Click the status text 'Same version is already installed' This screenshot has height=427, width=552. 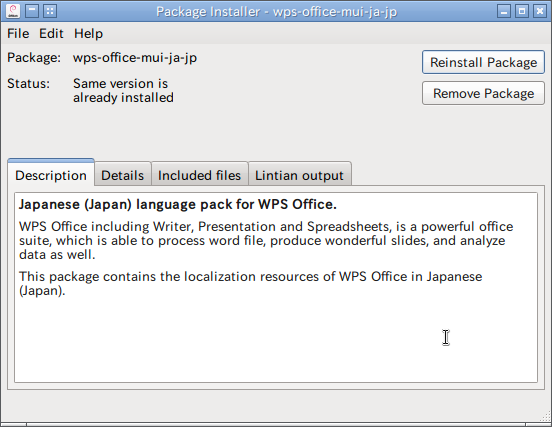[x=123, y=90]
